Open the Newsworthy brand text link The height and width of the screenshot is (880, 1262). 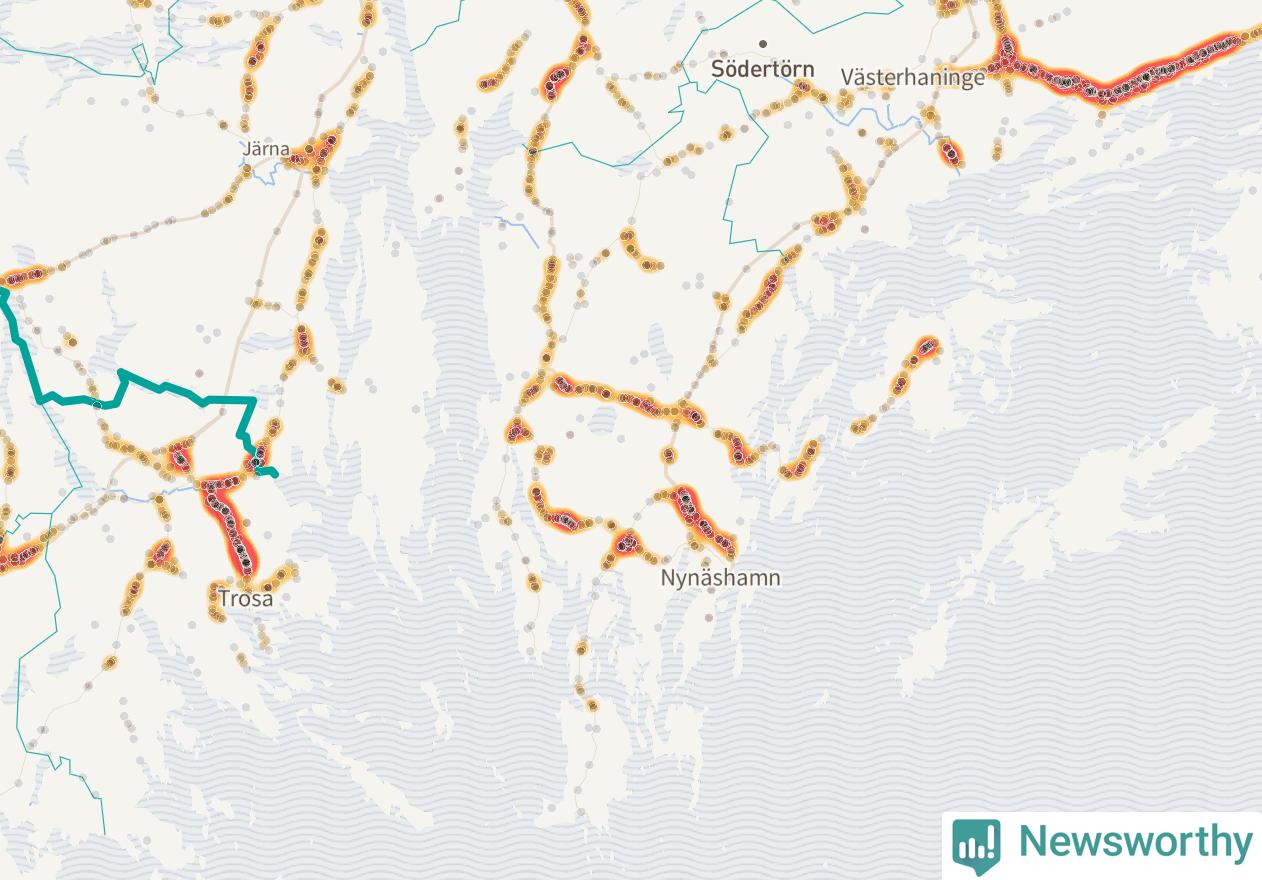1135,842
